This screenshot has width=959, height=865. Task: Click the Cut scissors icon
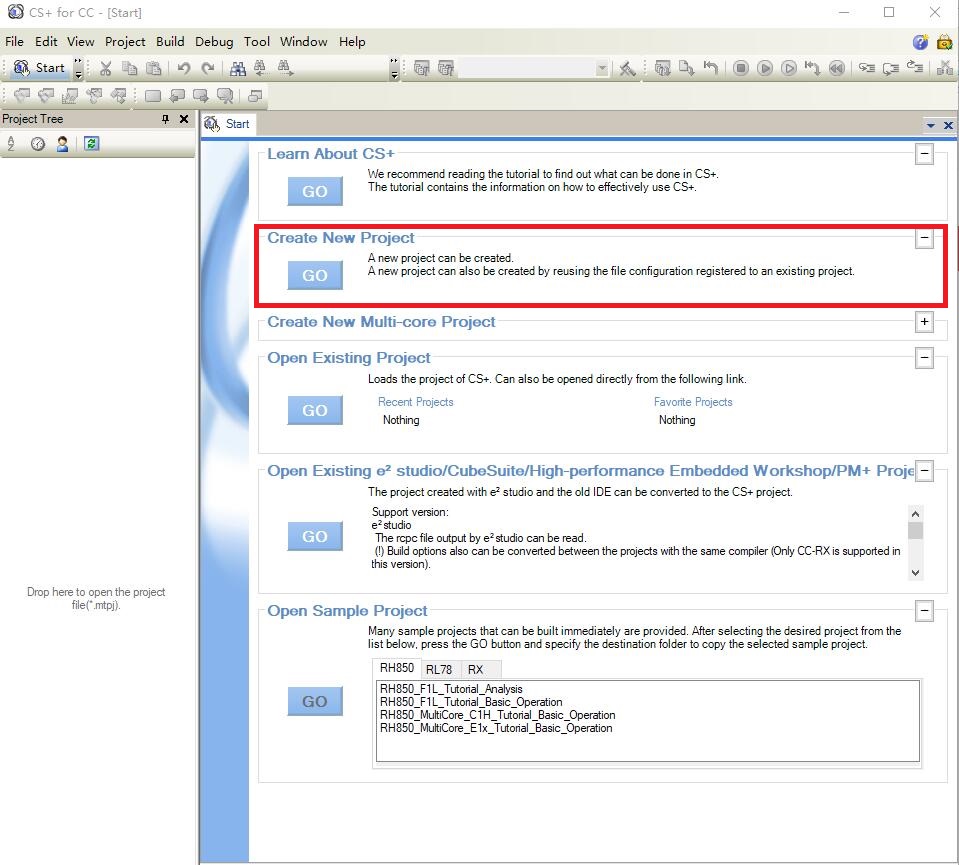106,68
